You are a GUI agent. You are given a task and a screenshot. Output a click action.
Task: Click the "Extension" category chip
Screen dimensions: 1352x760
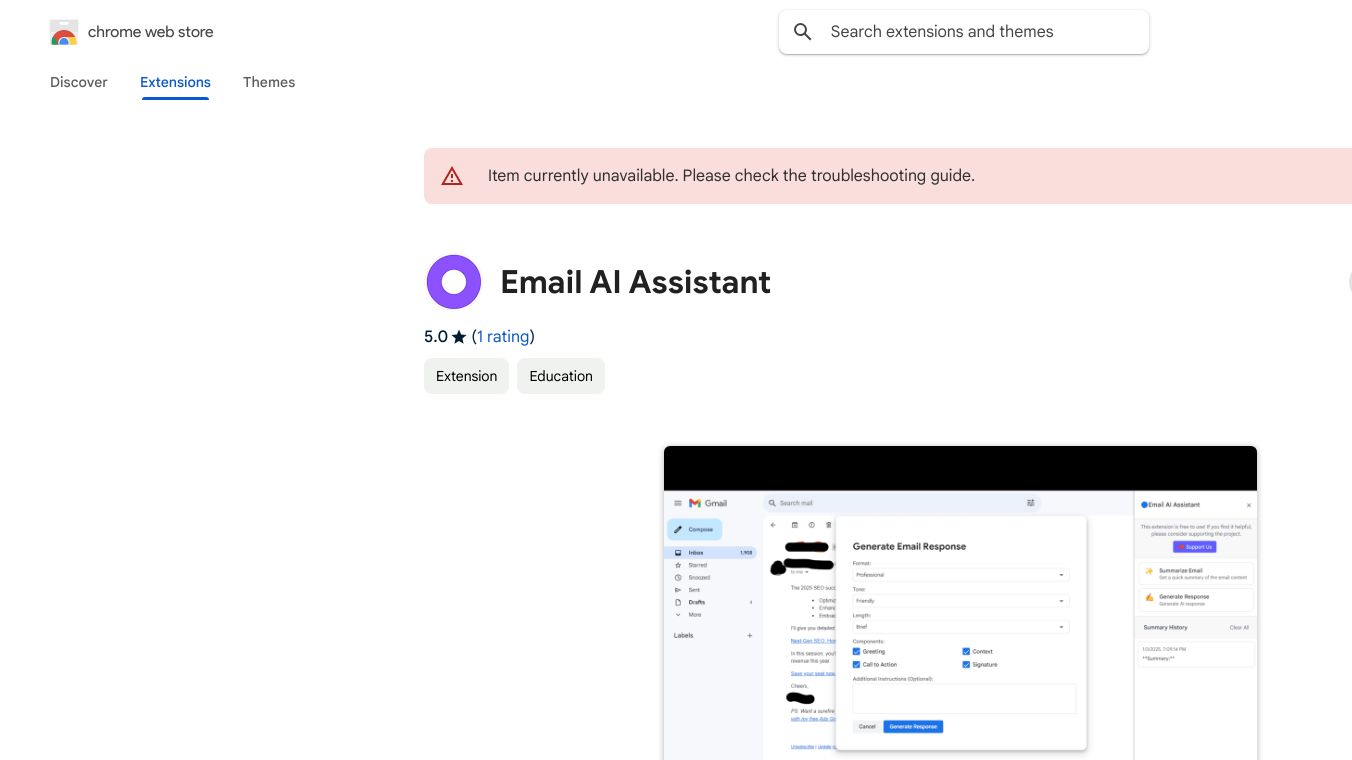[x=466, y=376]
